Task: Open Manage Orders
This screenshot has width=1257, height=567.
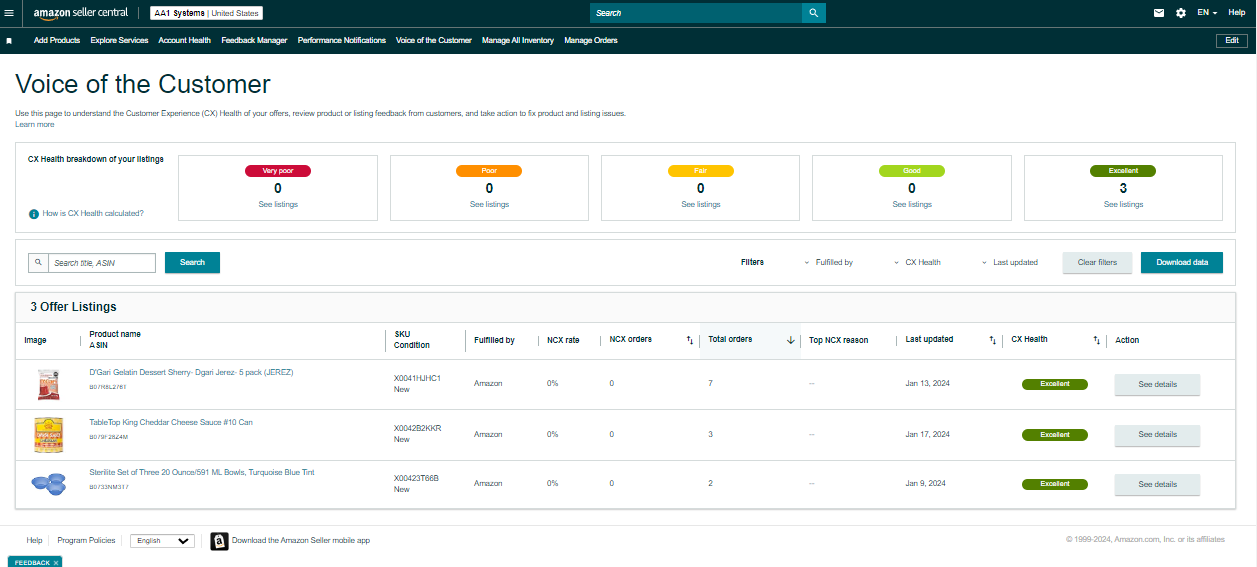Action: pyautogui.click(x=591, y=41)
